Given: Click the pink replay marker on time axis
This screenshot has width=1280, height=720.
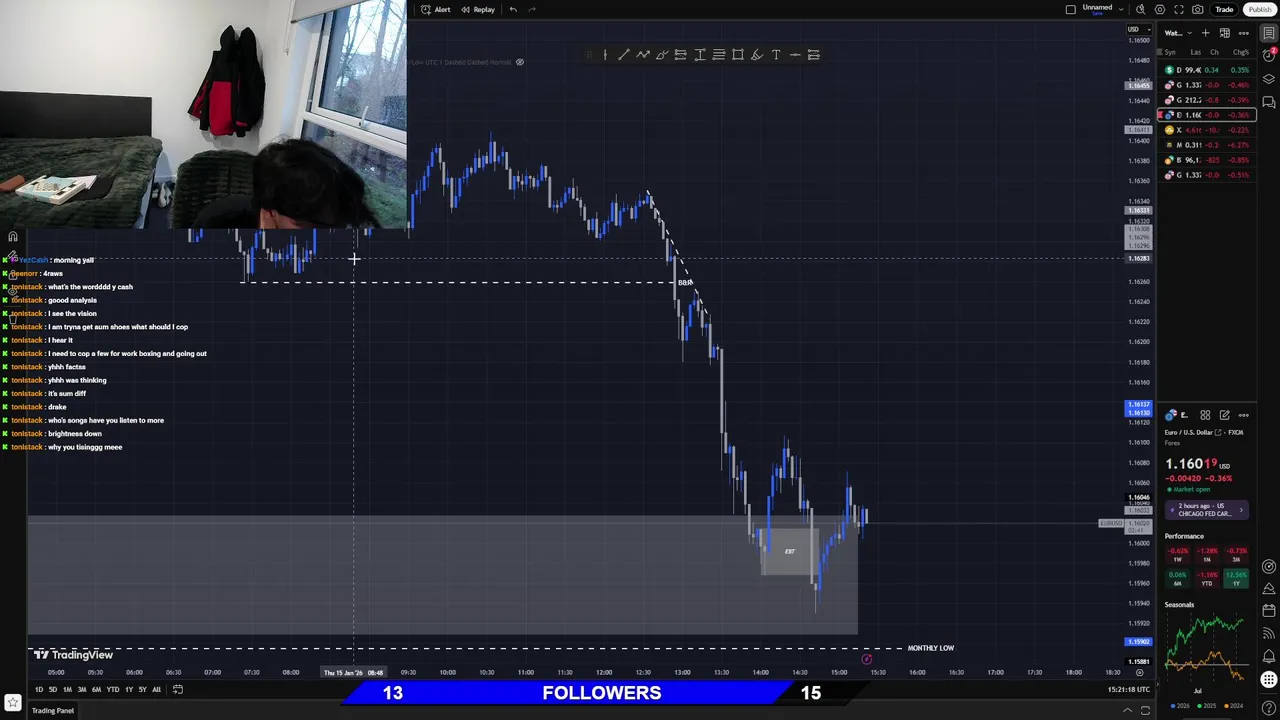Looking at the screenshot, I should [867, 660].
